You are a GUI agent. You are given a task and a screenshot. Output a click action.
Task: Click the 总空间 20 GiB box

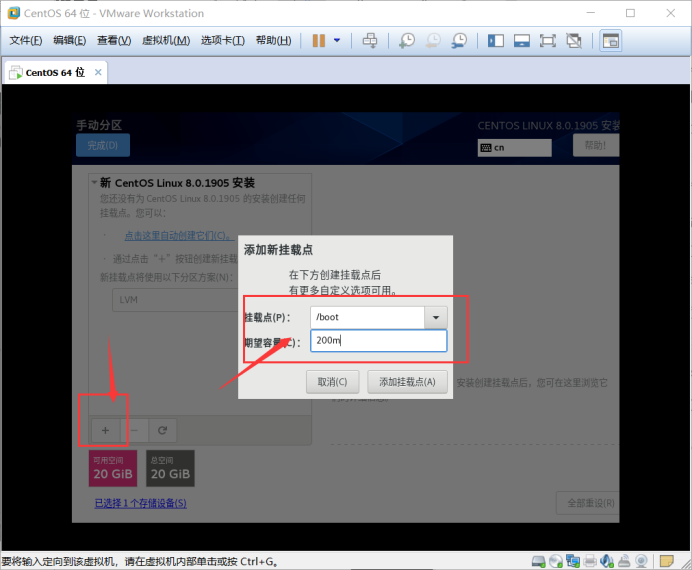(170, 468)
